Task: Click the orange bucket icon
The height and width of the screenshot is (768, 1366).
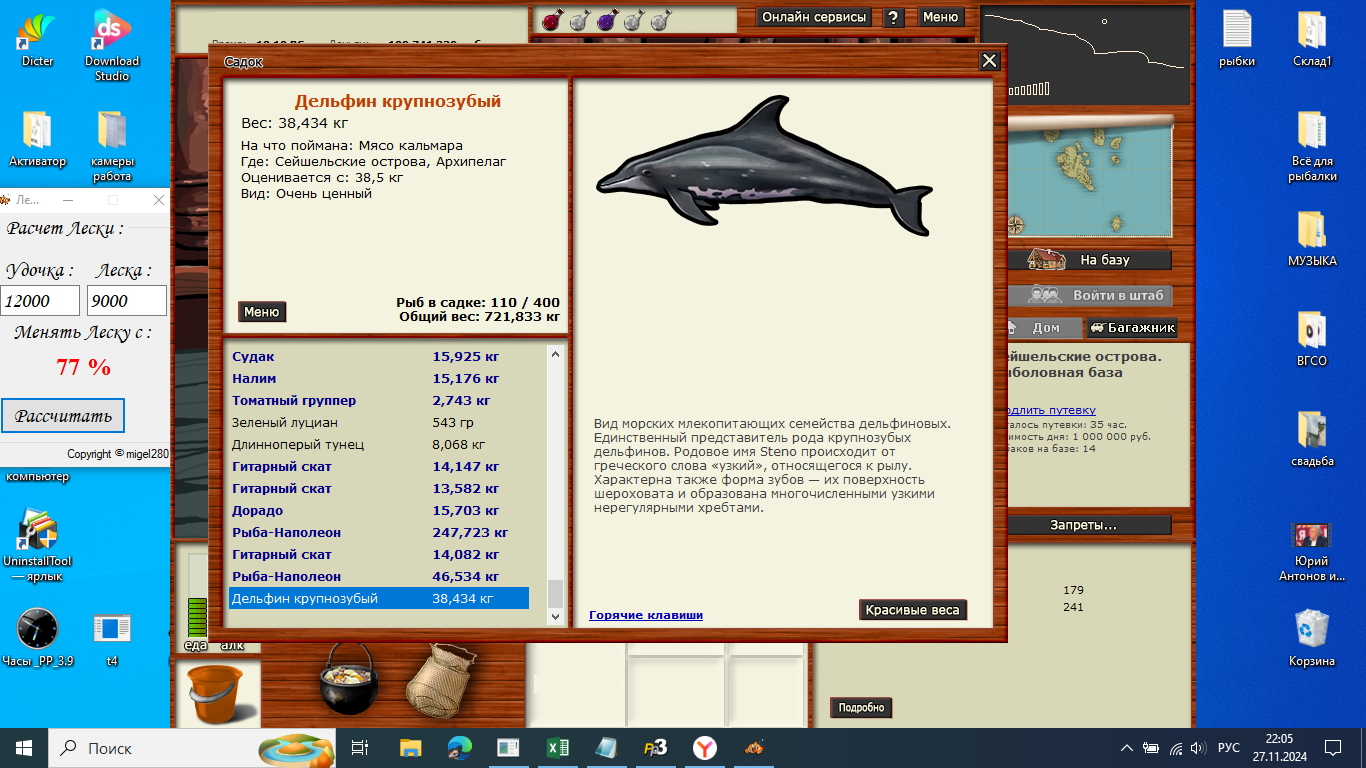Action: pyautogui.click(x=216, y=692)
